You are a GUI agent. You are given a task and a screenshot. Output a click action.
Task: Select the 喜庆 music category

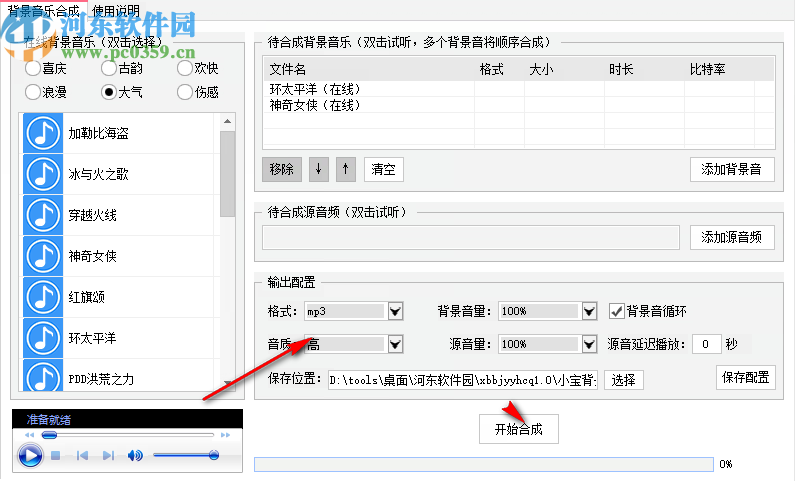(x=46, y=68)
